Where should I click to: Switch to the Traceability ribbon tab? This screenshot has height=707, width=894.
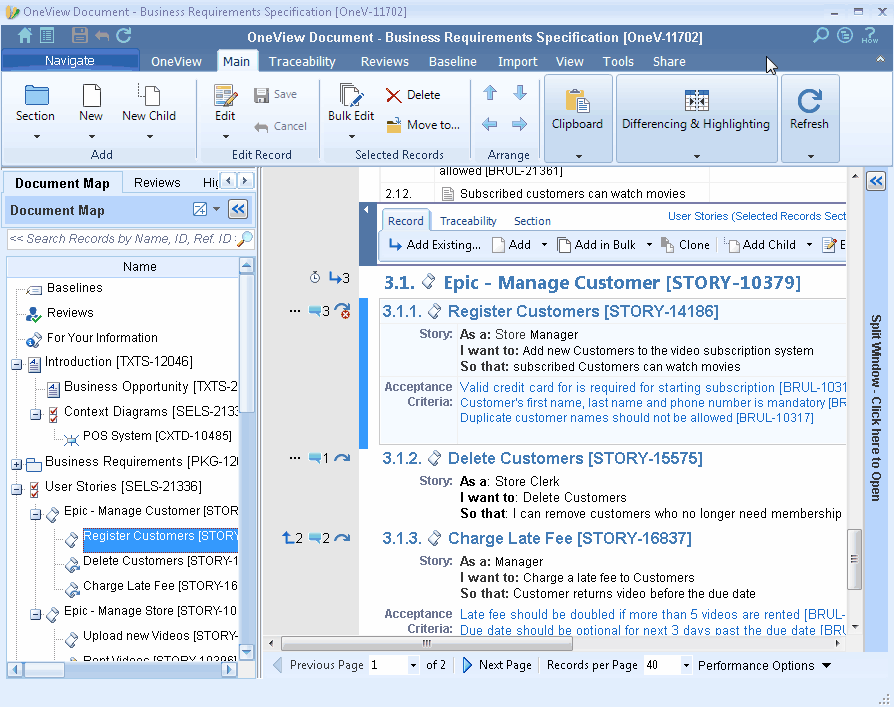(302, 62)
